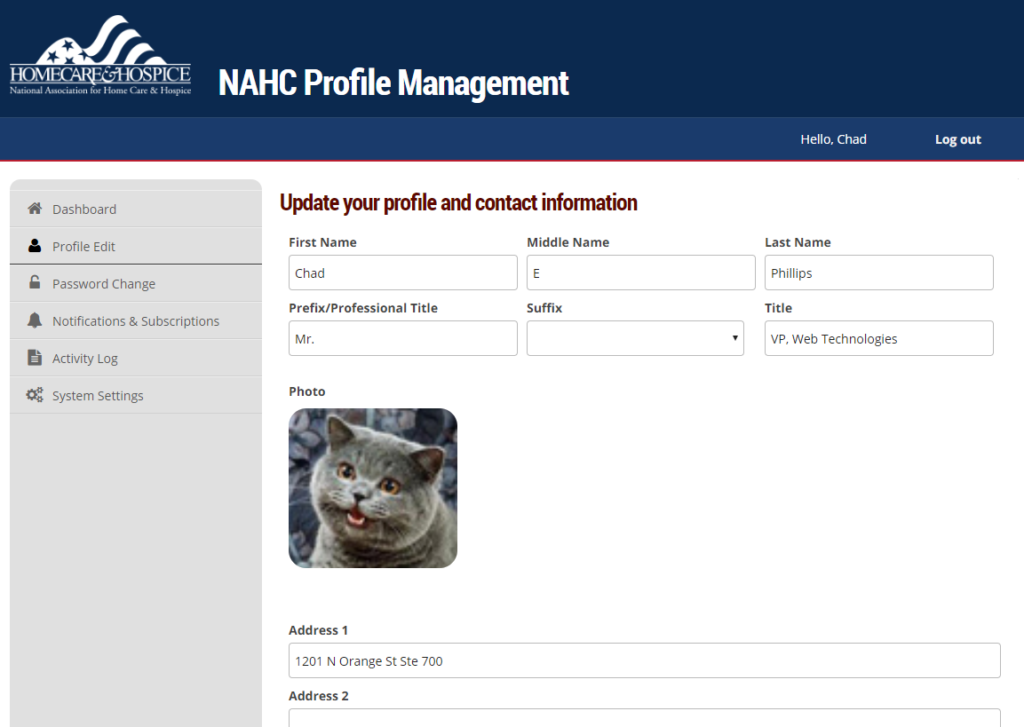Click the Hello, Chad greeting
Screen dimensions: 1024x727
pos(833,140)
